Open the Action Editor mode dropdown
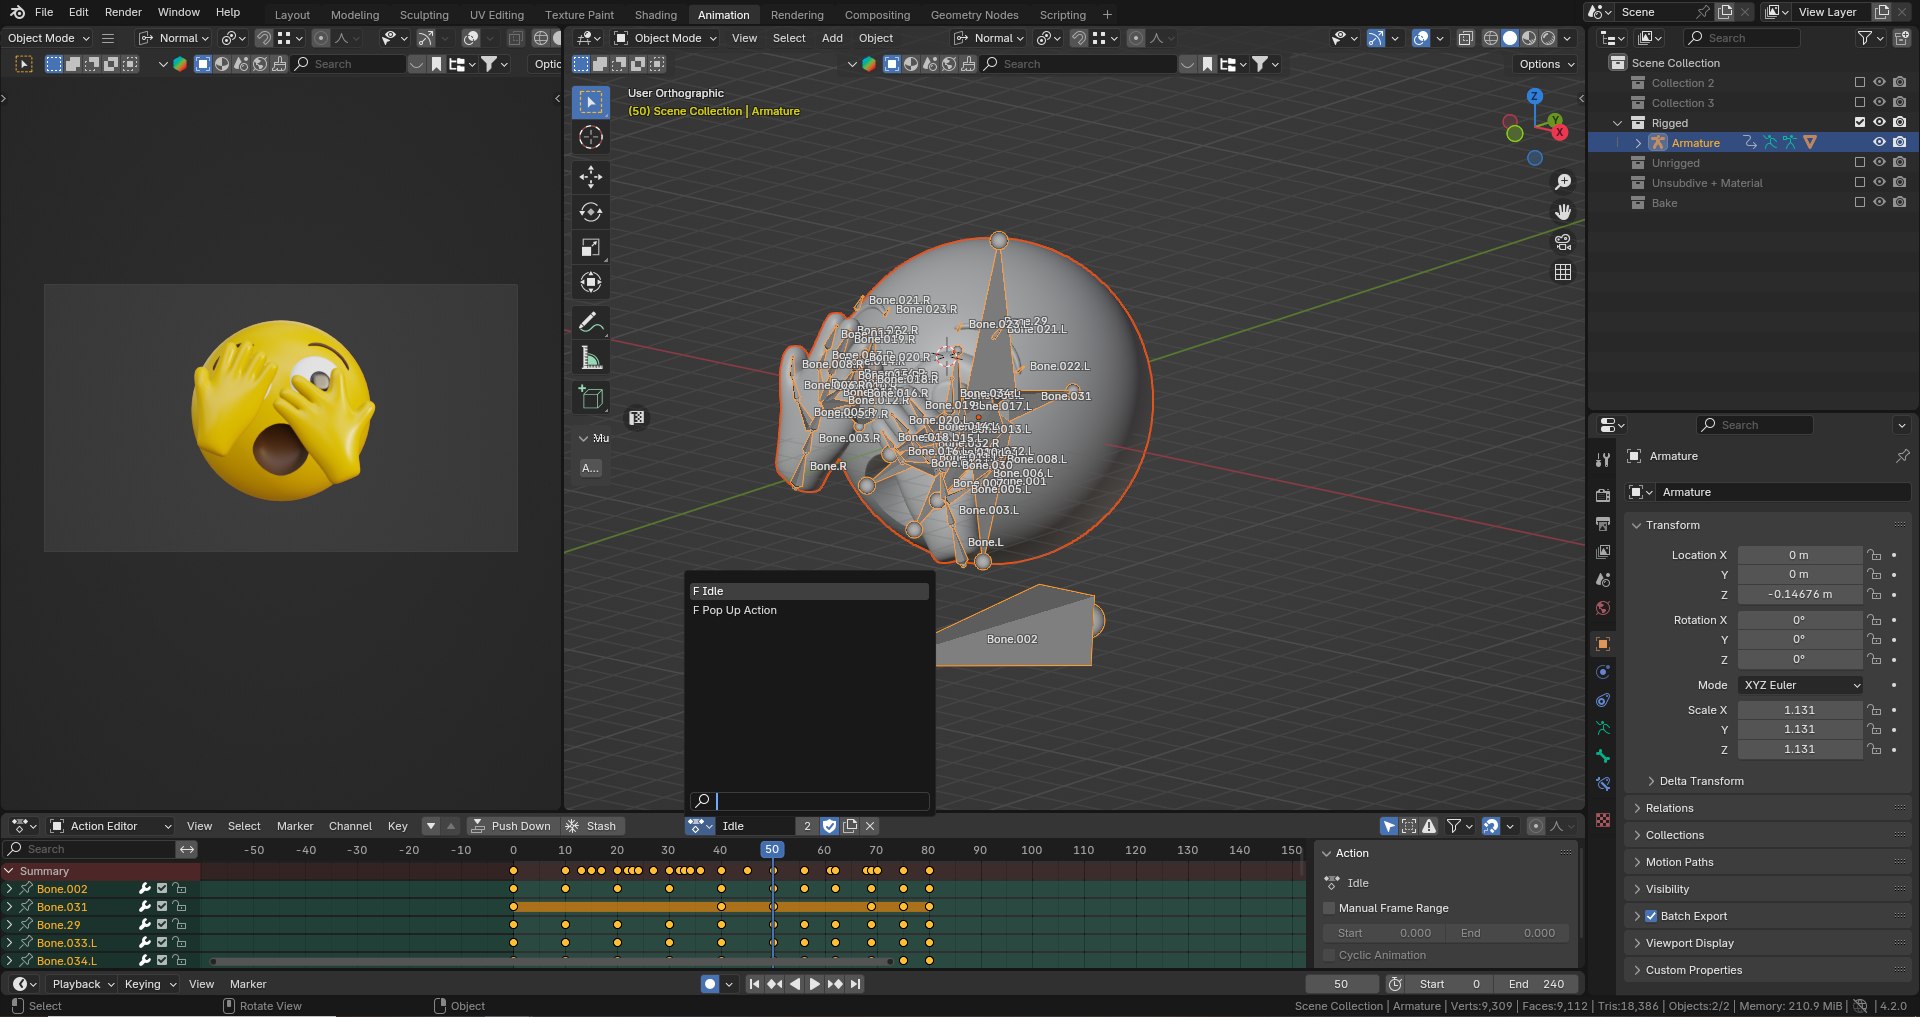1920x1017 pixels. coord(112,826)
